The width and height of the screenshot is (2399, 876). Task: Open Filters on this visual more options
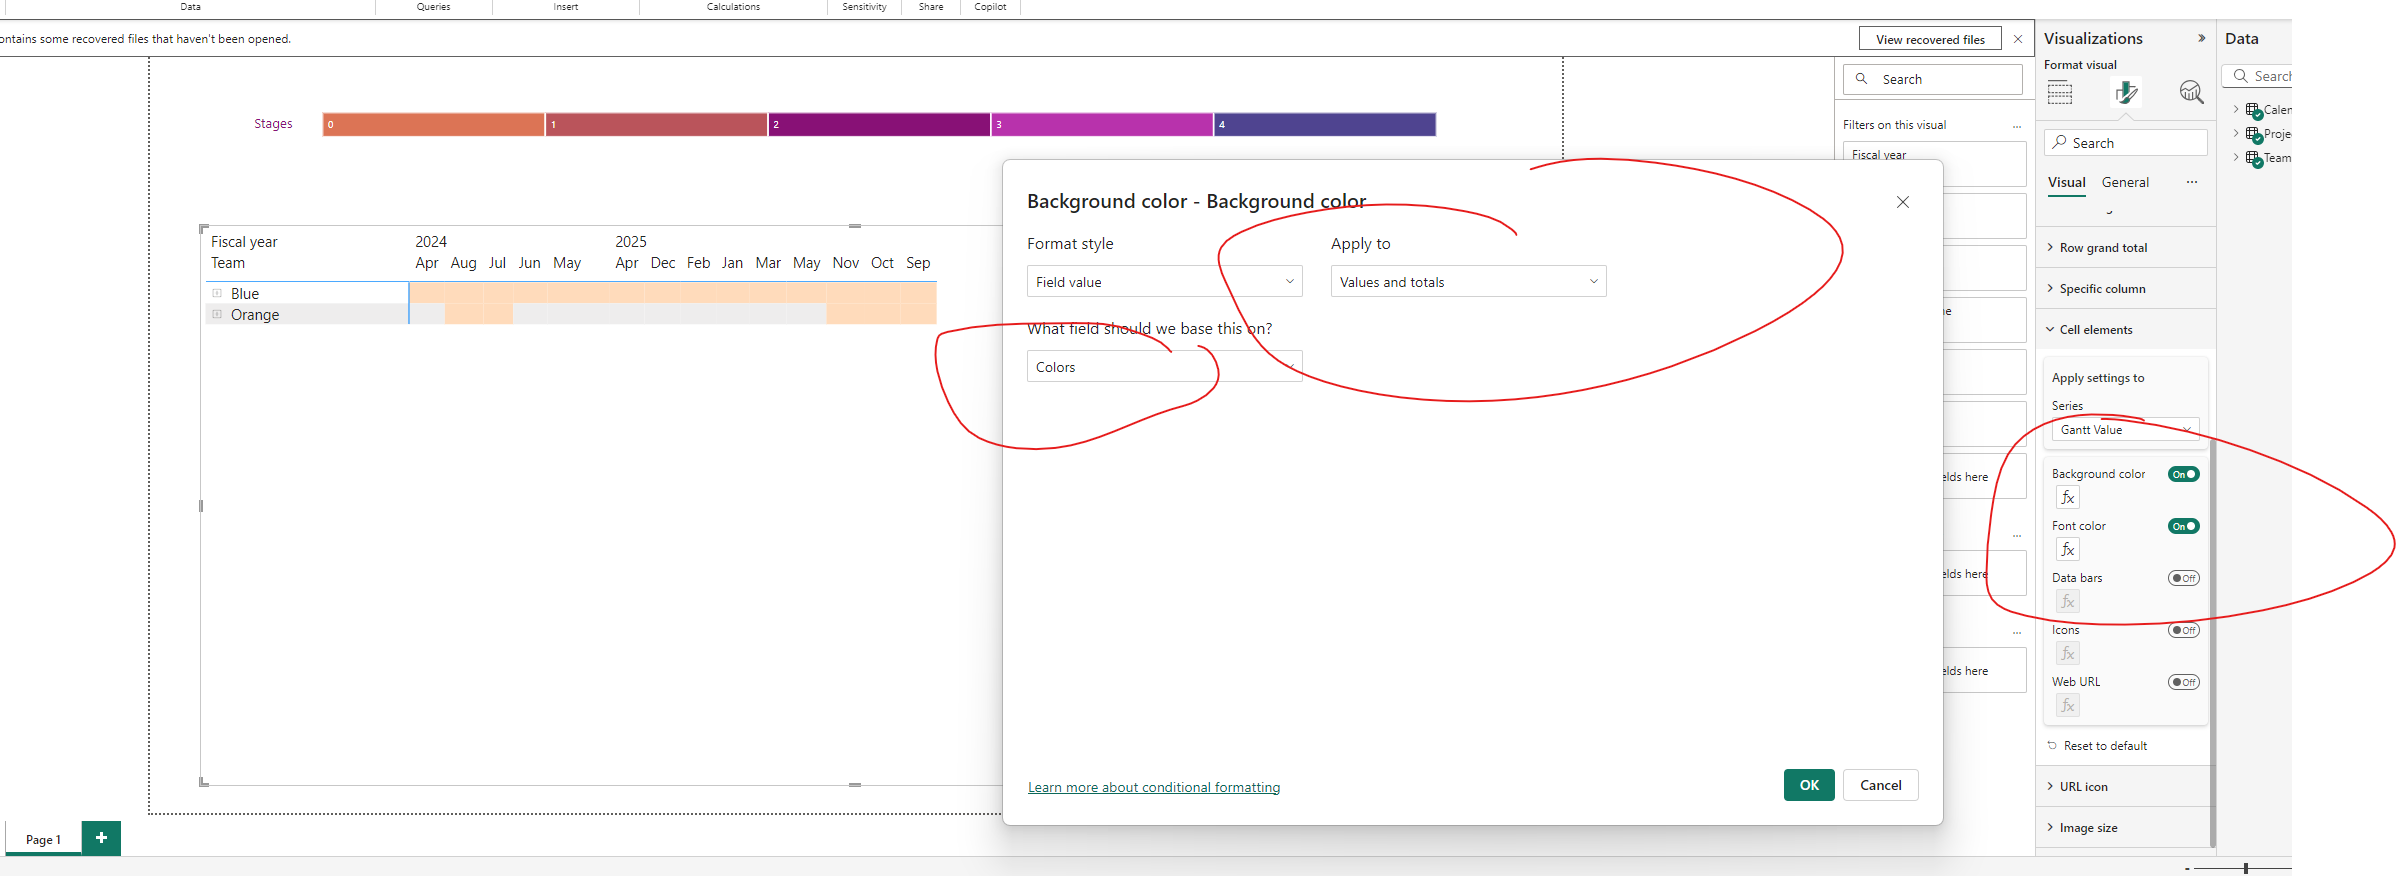pyautogui.click(x=2017, y=126)
